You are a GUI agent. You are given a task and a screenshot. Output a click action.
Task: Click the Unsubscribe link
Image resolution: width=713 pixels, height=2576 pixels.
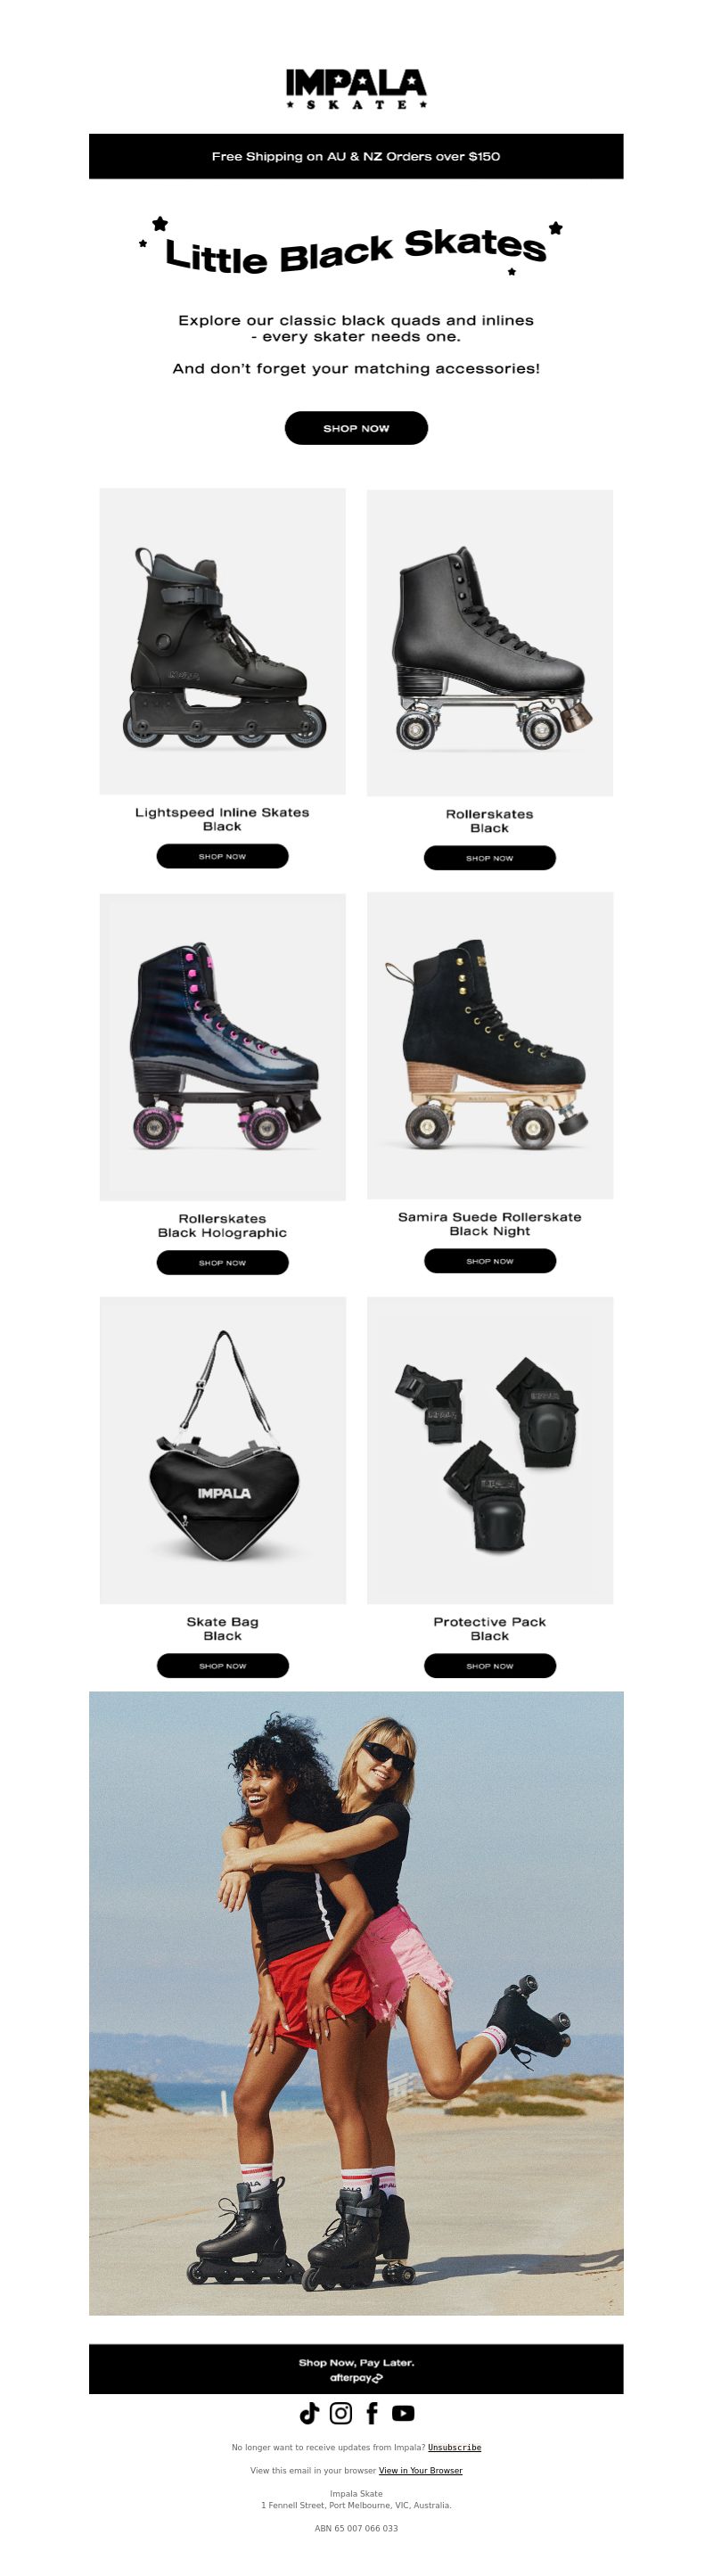(454, 2447)
